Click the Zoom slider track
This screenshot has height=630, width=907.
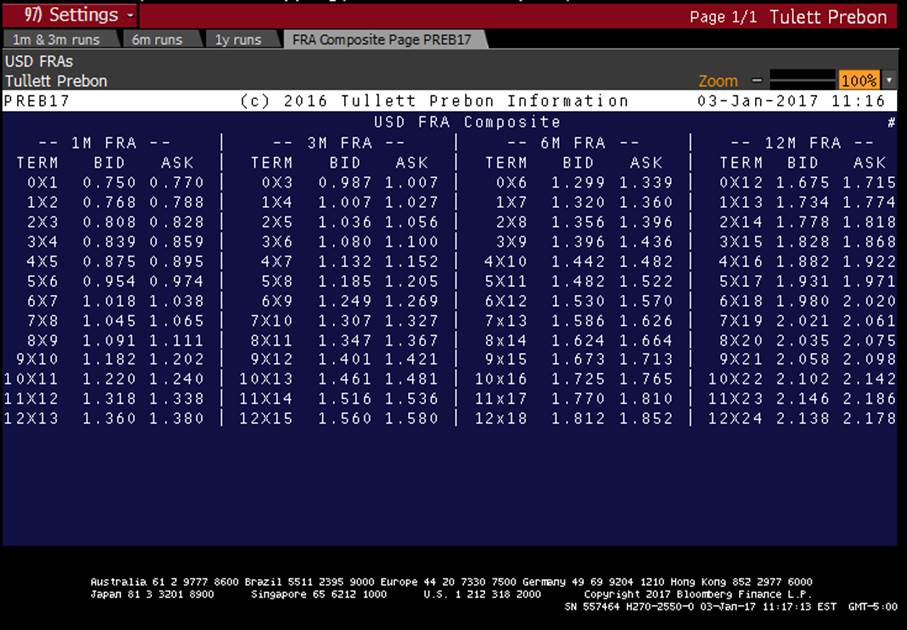click(802, 80)
